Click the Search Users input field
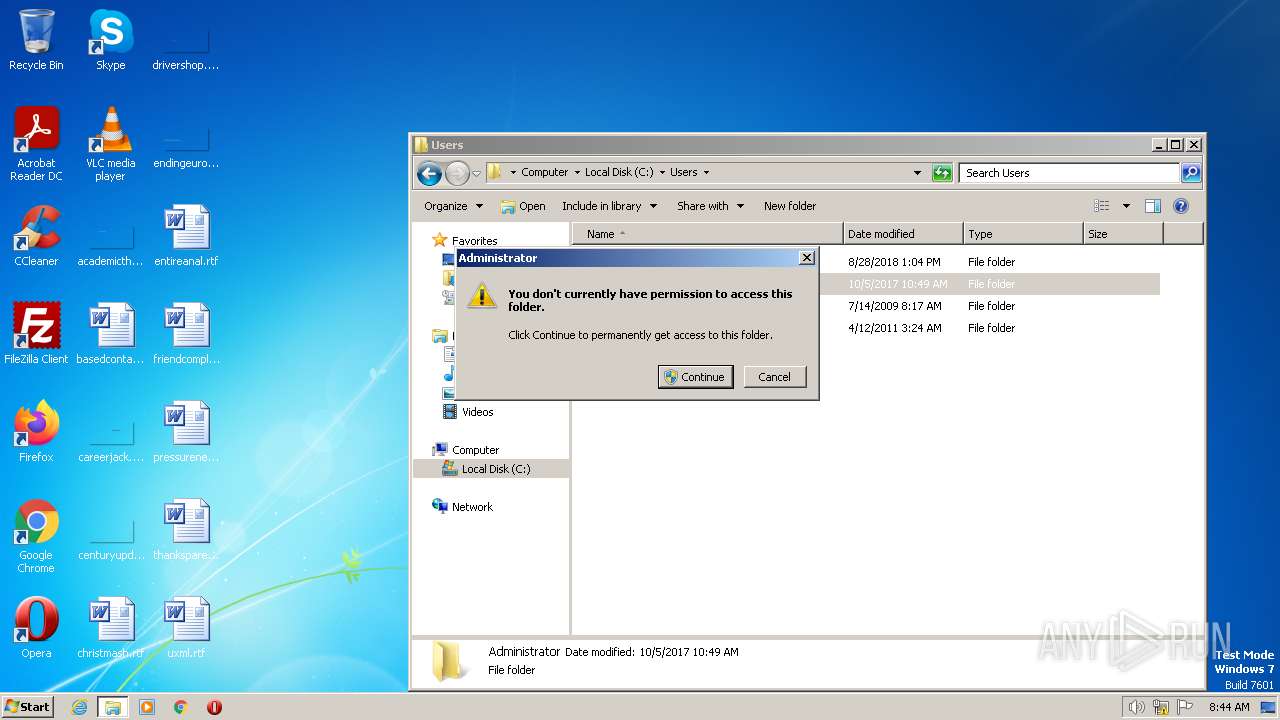Image resolution: width=1280 pixels, height=720 pixels. 1069,173
